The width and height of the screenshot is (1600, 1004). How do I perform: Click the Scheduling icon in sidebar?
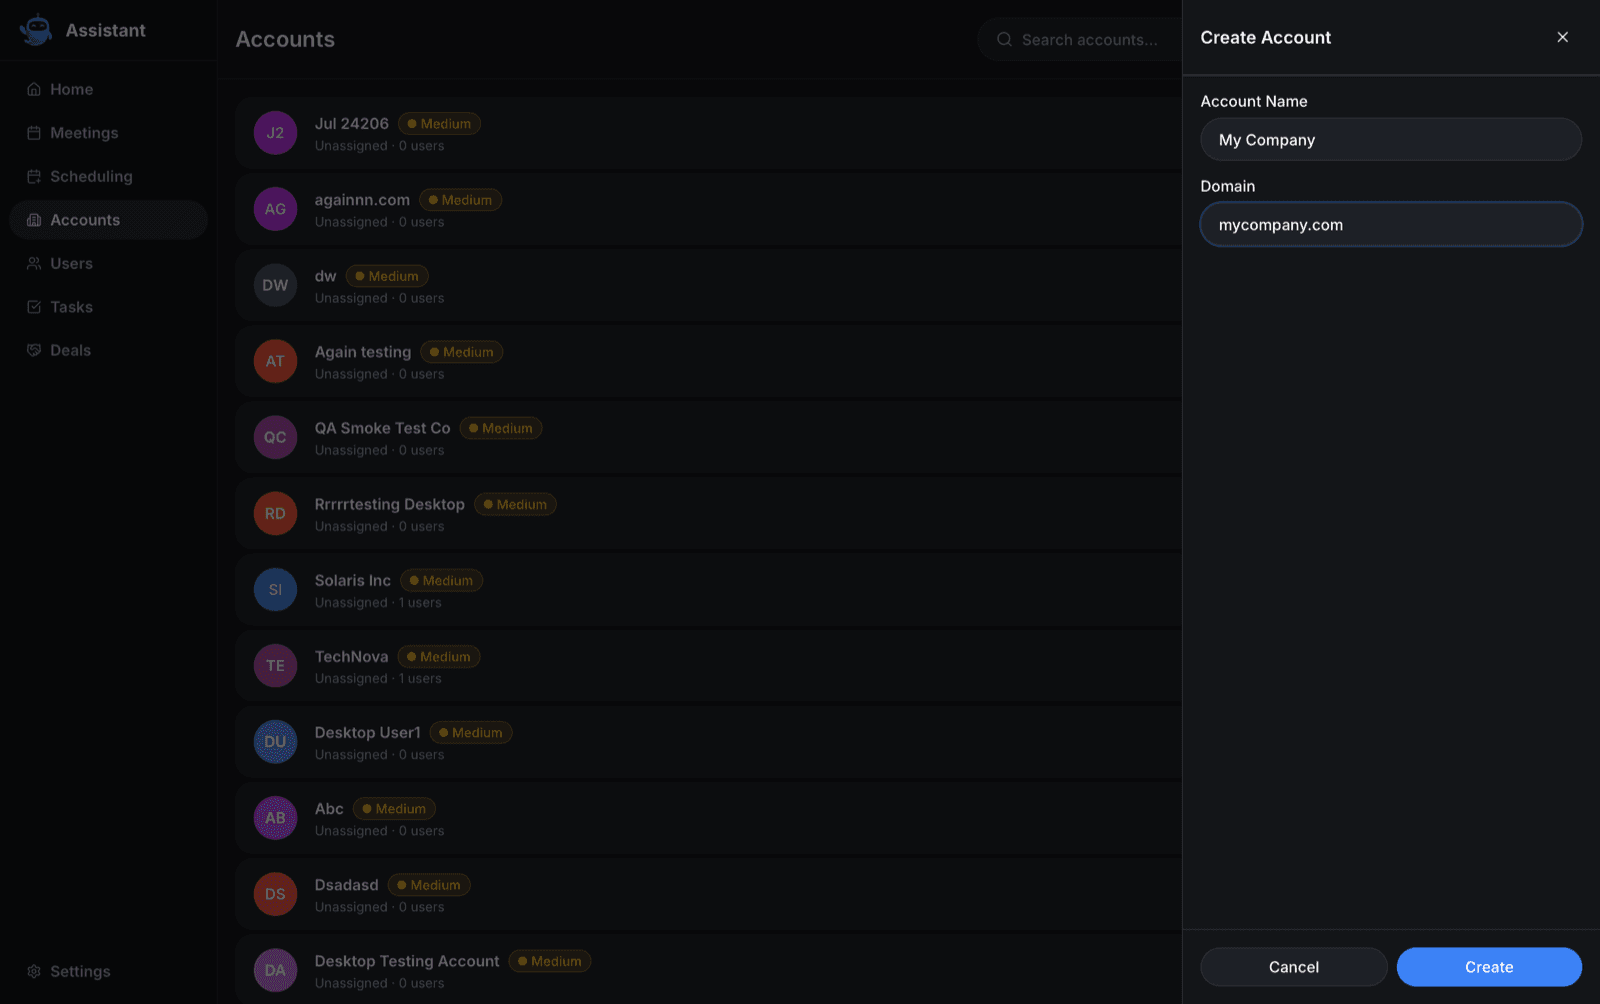point(34,176)
